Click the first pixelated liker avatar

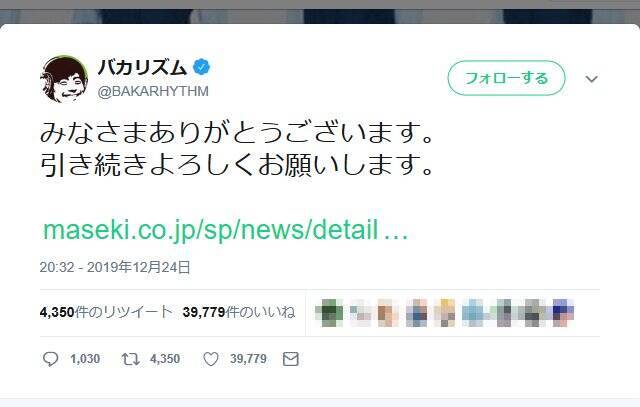pos(329,313)
